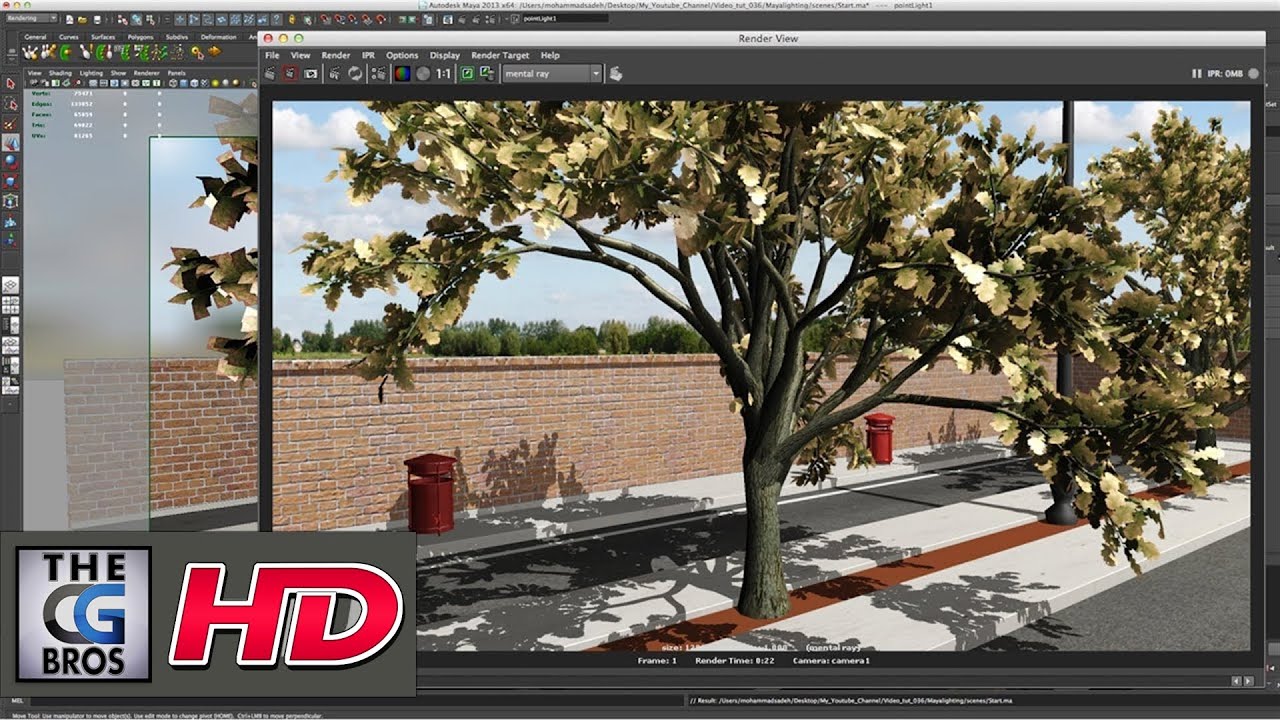Refresh the IPR image

pyautogui.click(x=355, y=73)
